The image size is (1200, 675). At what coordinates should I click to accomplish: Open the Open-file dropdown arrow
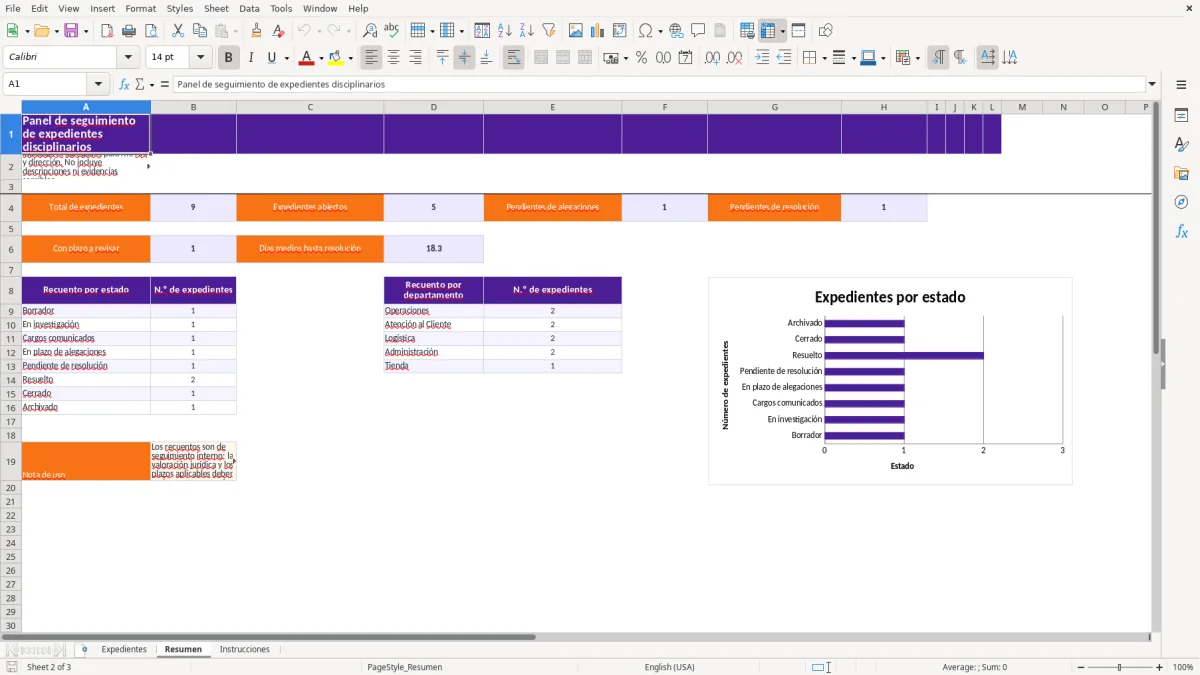coord(55,31)
